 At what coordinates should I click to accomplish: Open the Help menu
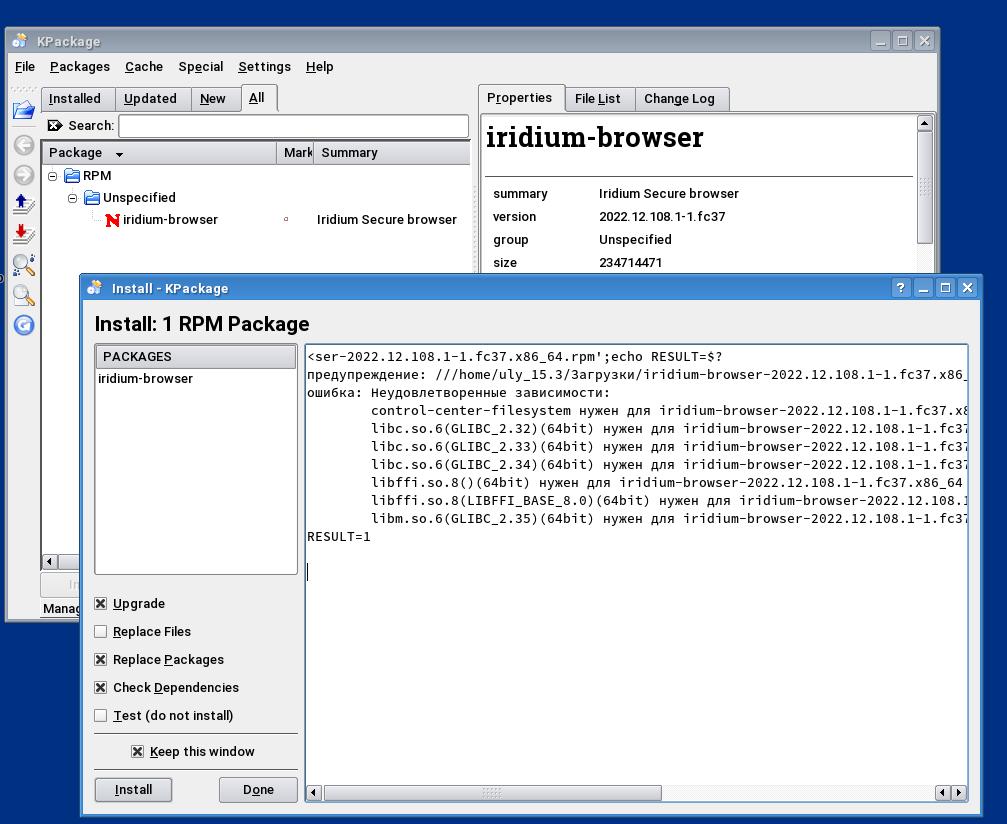tap(319, 67)
